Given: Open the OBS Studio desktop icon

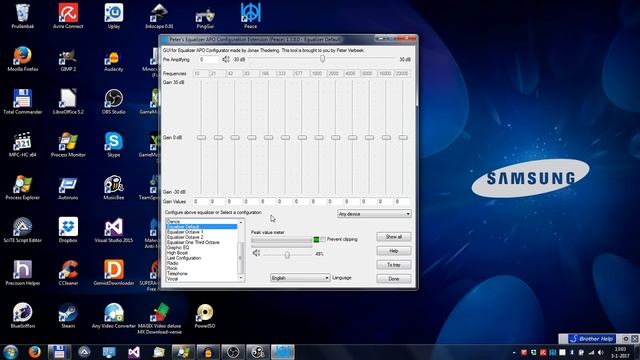Looking at the screenshot, I should coord(113,102).
